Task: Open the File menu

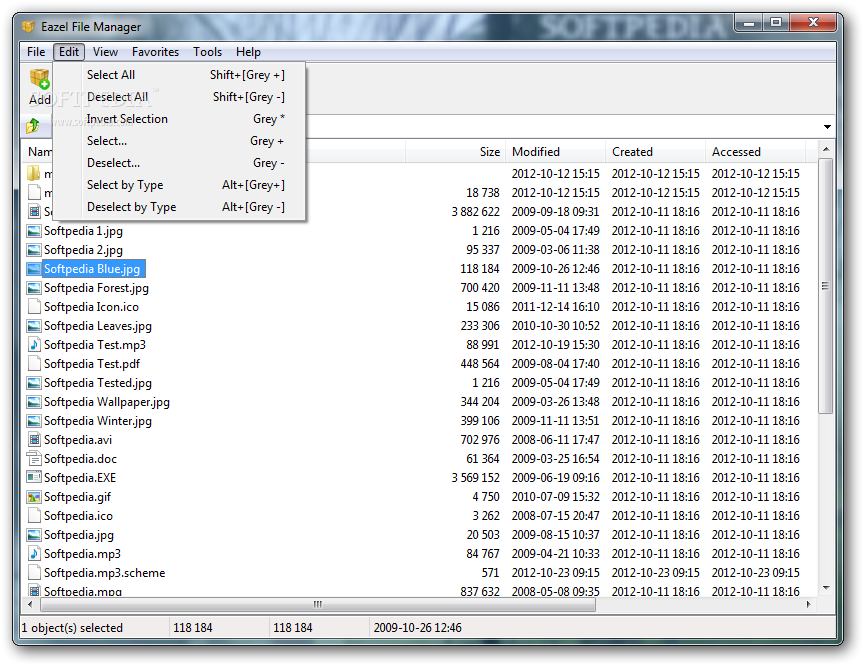Action: [36, 52]
